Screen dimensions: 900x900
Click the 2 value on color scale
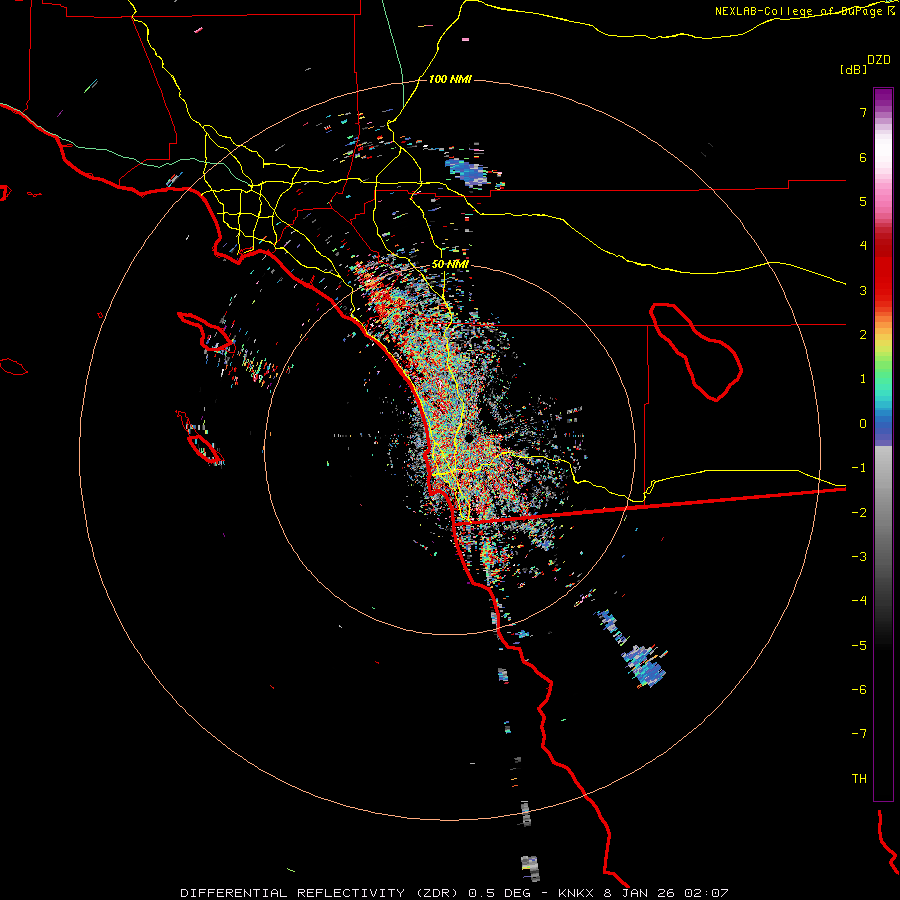click(x=863, y=335)
